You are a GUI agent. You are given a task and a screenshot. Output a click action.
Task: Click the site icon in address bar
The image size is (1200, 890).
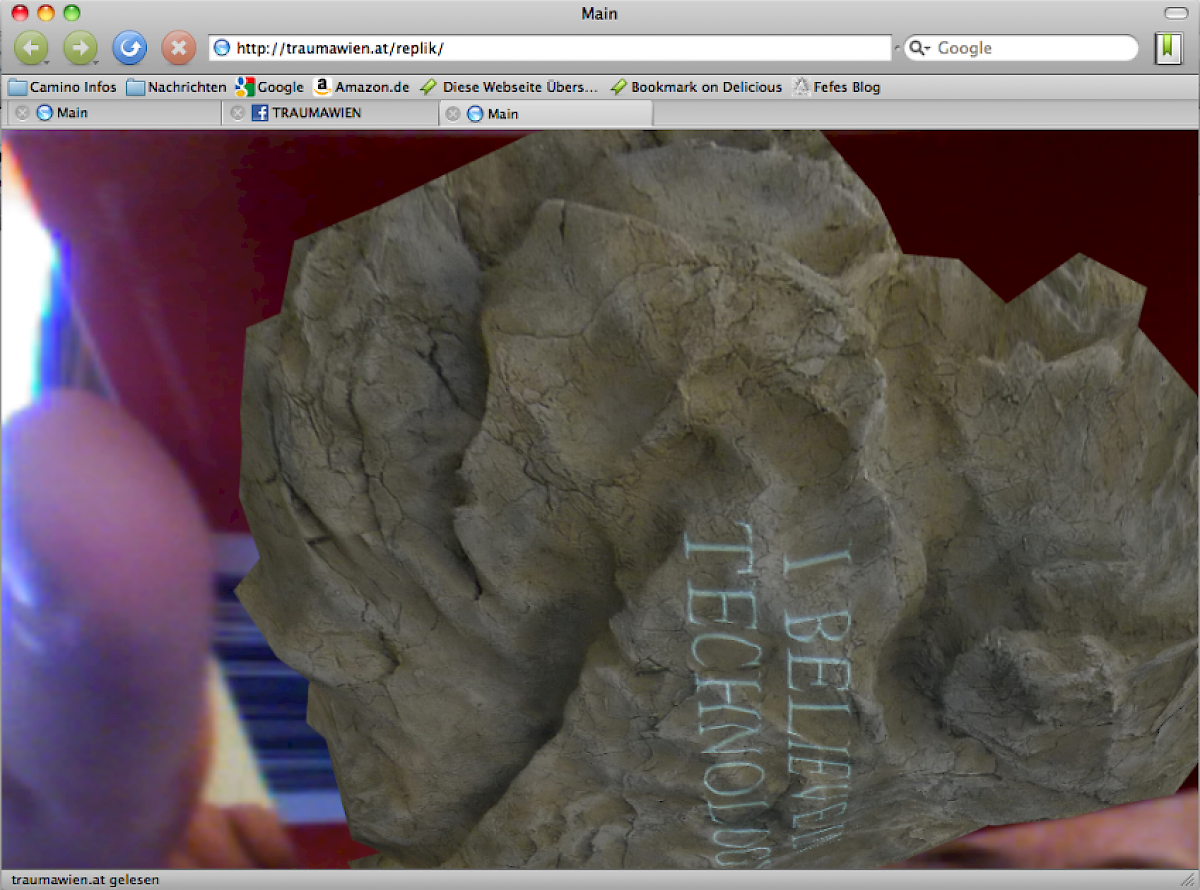222,48
